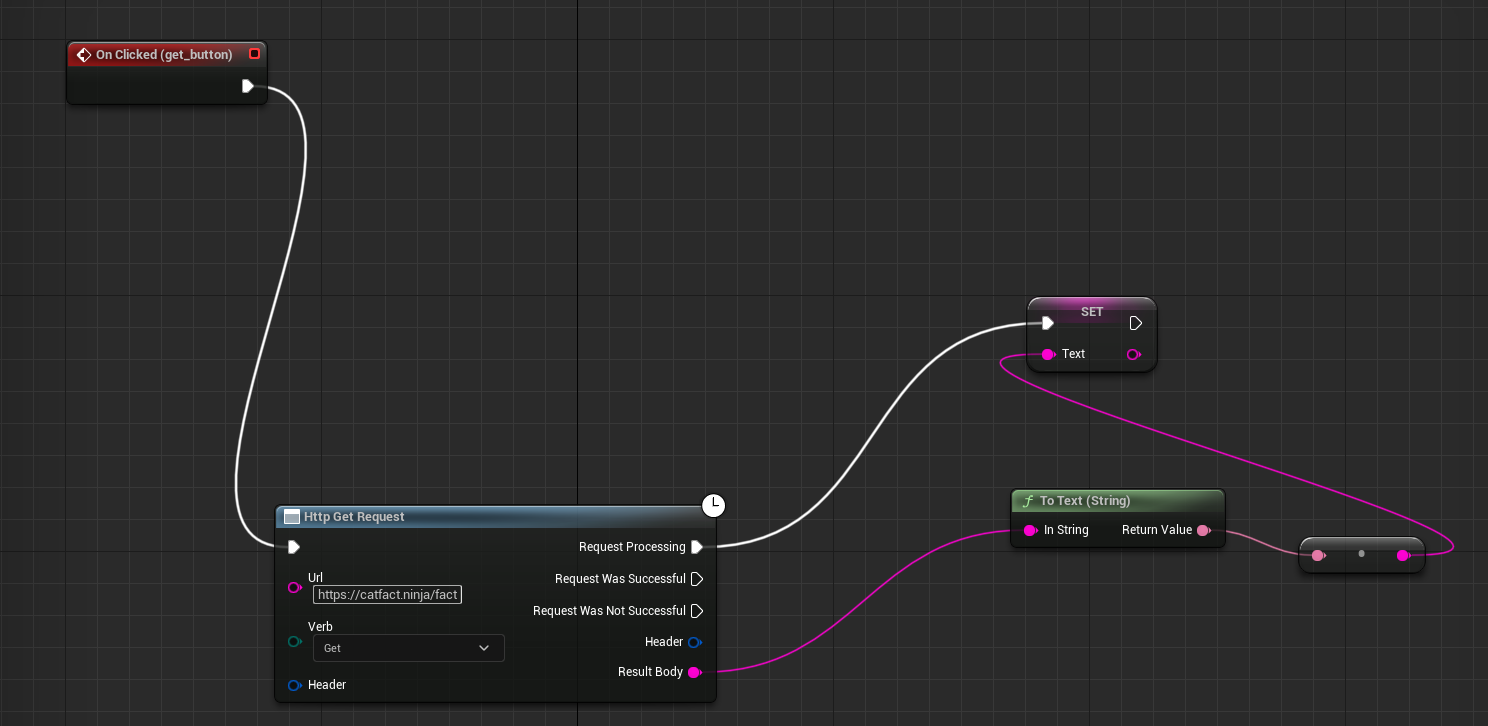Click the reroute node's center dot
The width and height of the screenshot is (1488, 726).
[x=1361, y=554]
